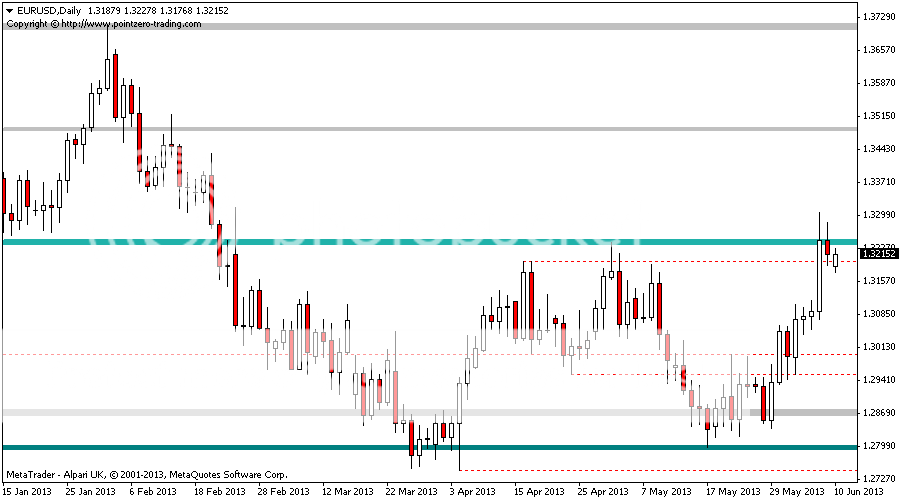
Task: Click the 3 Apr 2013 date label
Action: tap(472, 491)
